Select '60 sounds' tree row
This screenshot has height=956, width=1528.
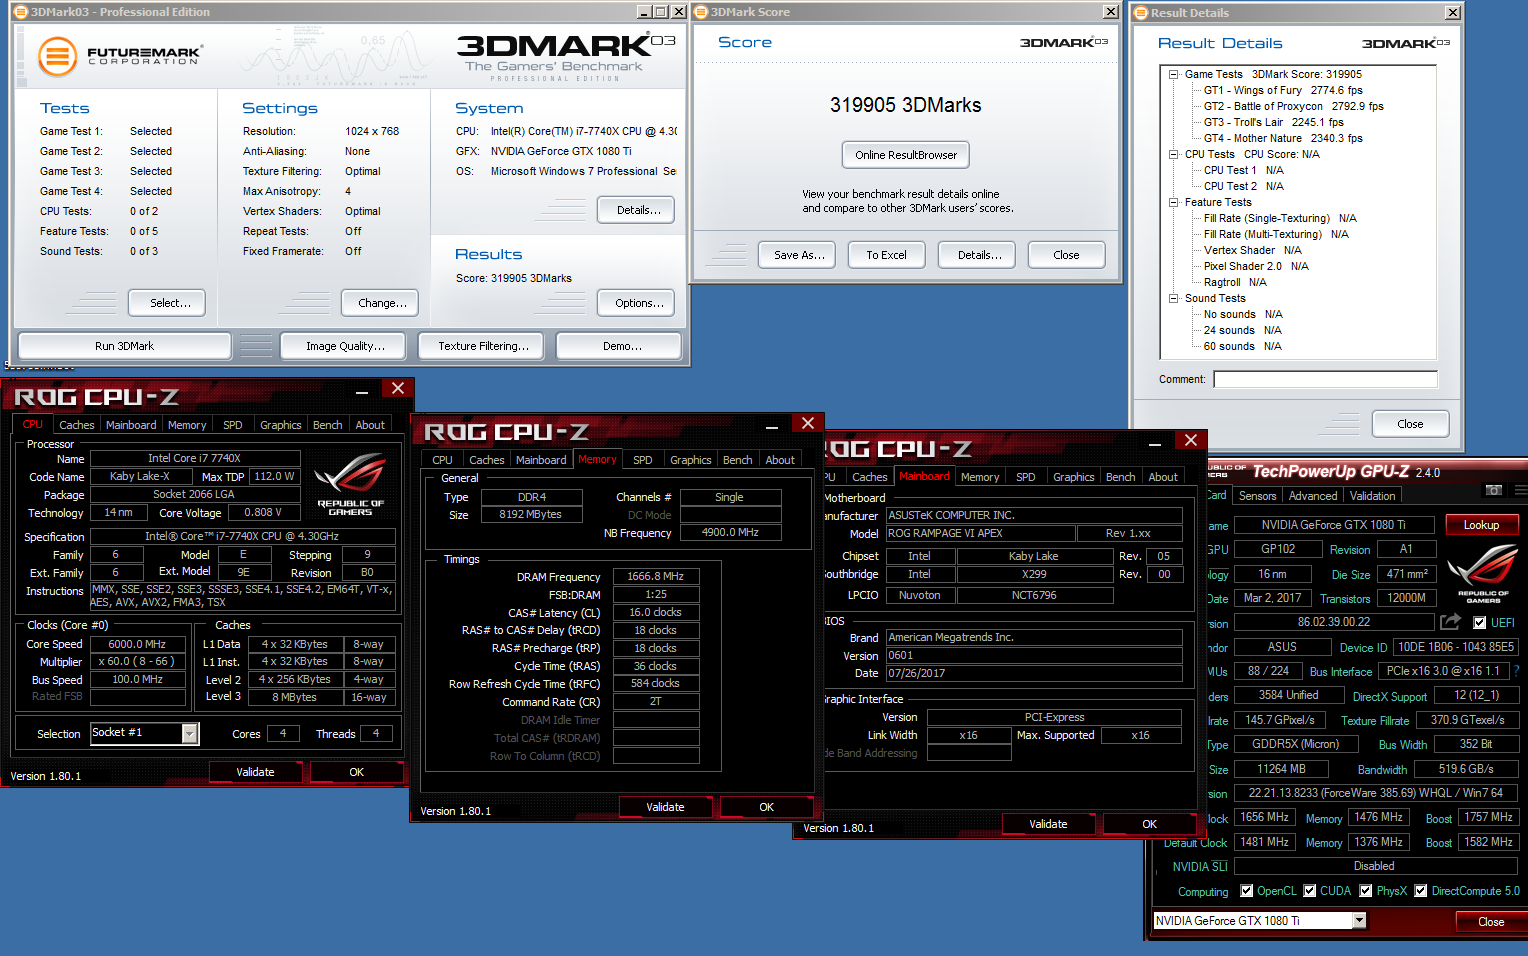click(x=1243, y=346)
